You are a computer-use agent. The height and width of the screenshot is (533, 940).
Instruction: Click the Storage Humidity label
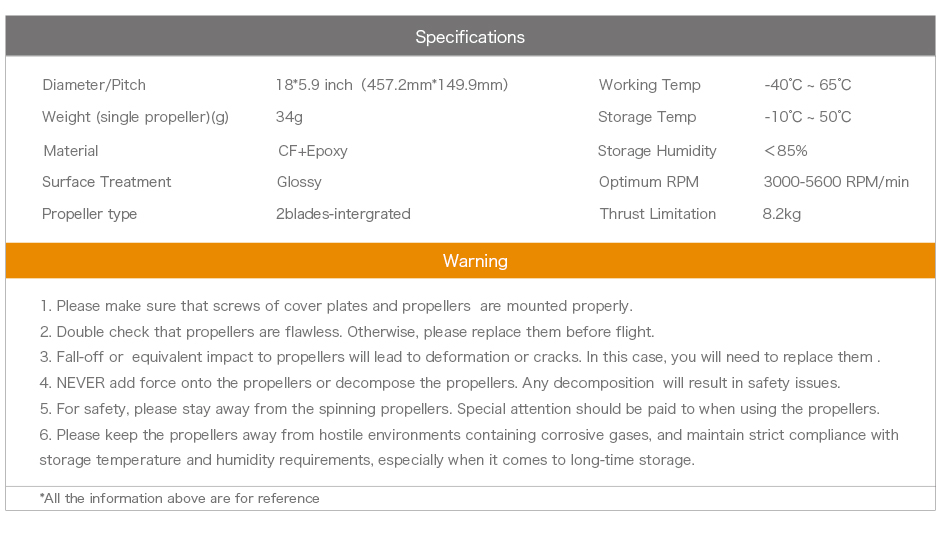click(657, 151)
